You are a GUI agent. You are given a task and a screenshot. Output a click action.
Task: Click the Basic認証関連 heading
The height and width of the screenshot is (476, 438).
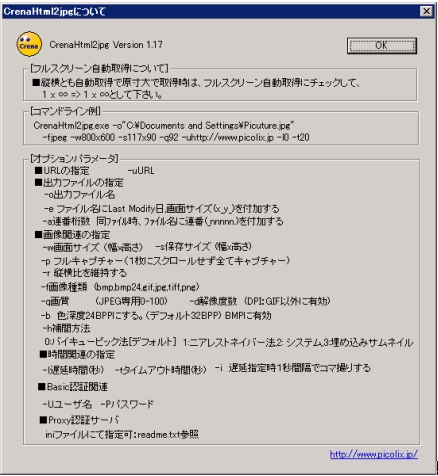(73, 387)
